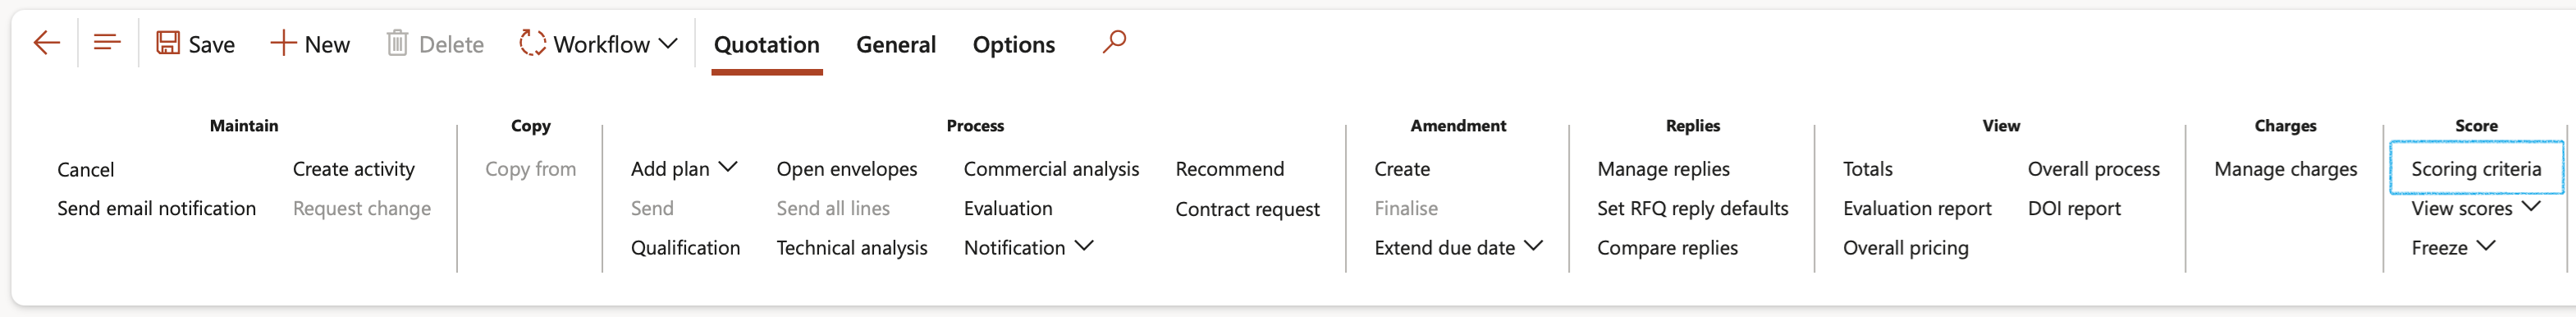Click the back arrow icon
The height and width of the screenshot is (317, 2576).
coord(46,43)
